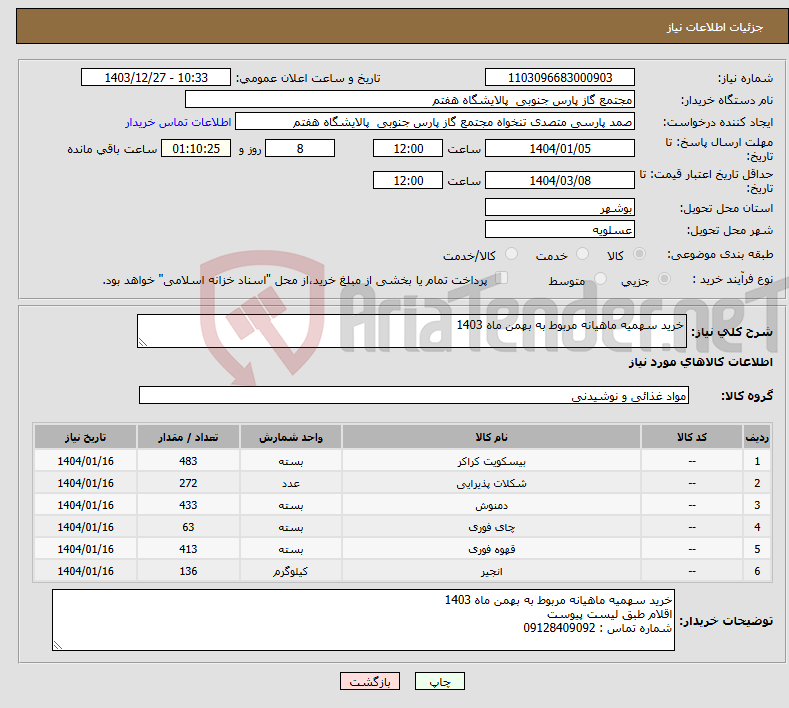Toggle the اسناد خزانه اسلامی payment checkbox
The width and height of the screenshot is (789, 708).
[x=502, y=280]
